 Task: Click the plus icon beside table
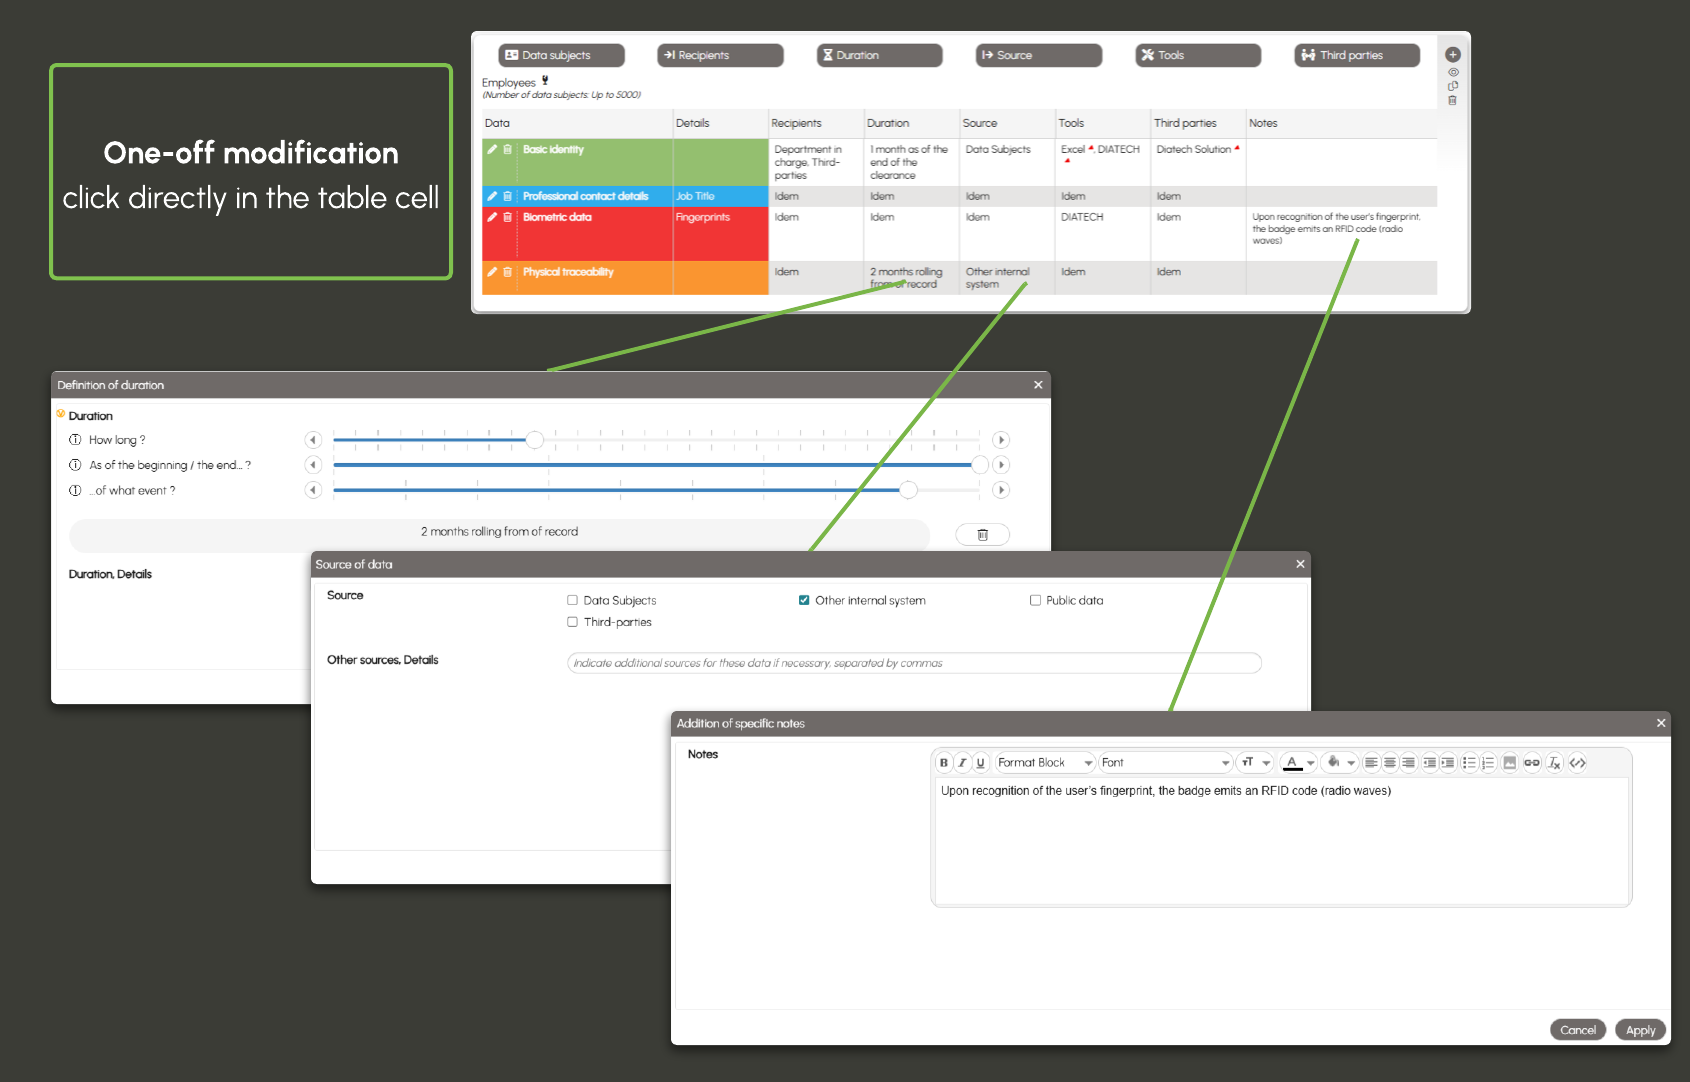point(1453,55)
